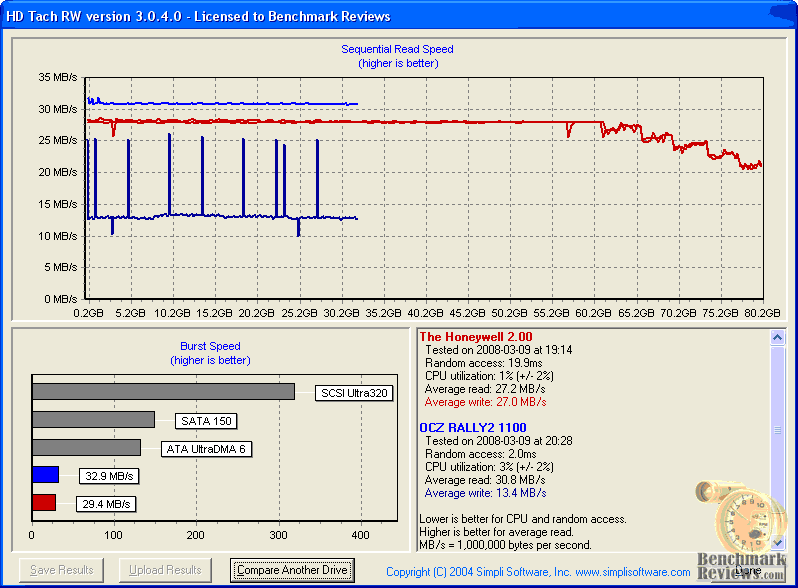Click 'CPU utilization: 1% (+/- 2%)' line
This screenshot has width=798, height=588.
[489, 376]
